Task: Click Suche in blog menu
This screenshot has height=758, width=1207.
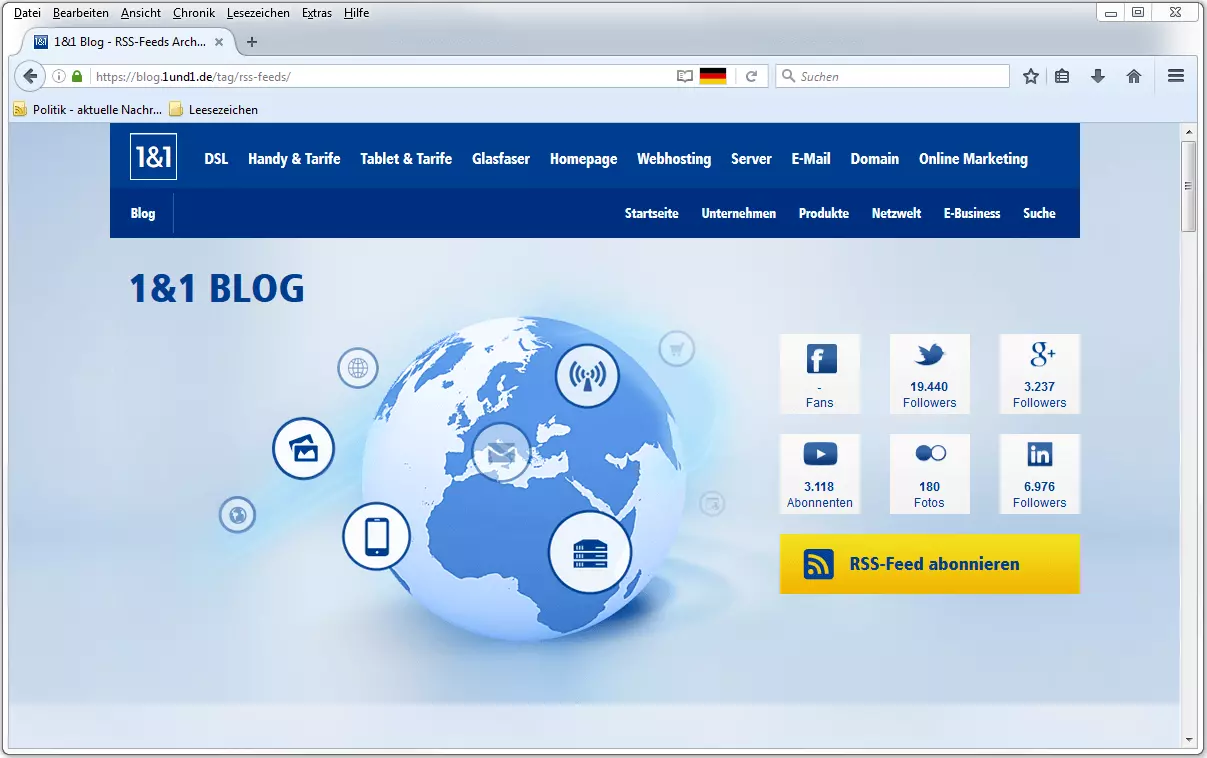Action: 1039,213
